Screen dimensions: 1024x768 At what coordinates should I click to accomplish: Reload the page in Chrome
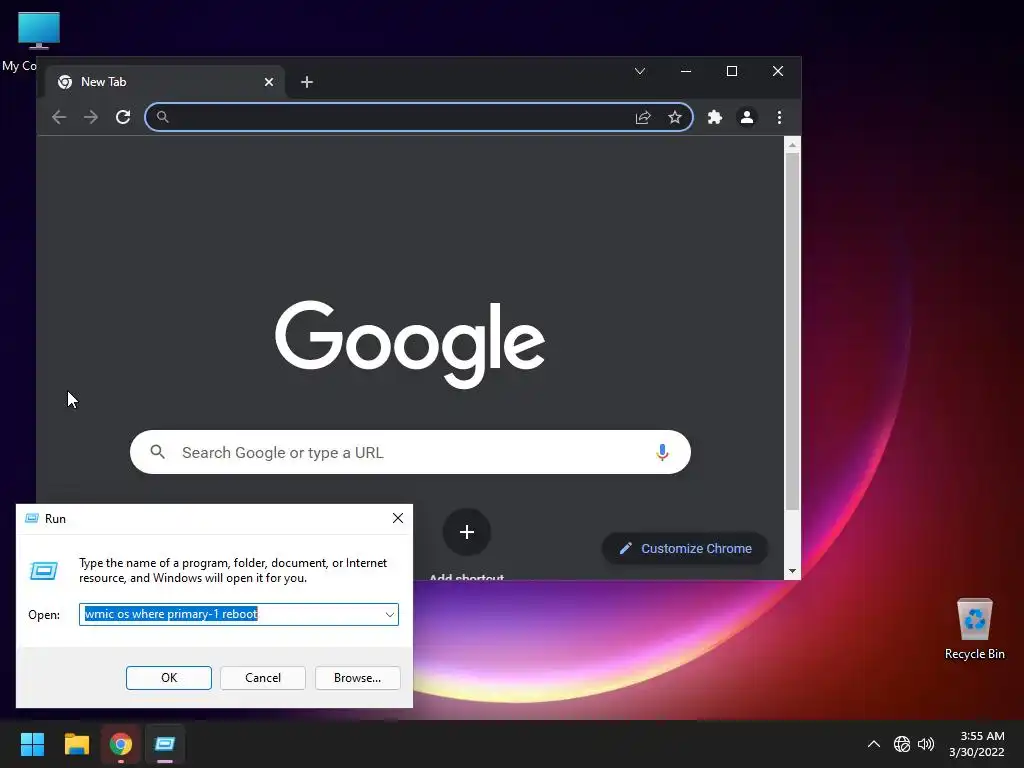(123, 117)
